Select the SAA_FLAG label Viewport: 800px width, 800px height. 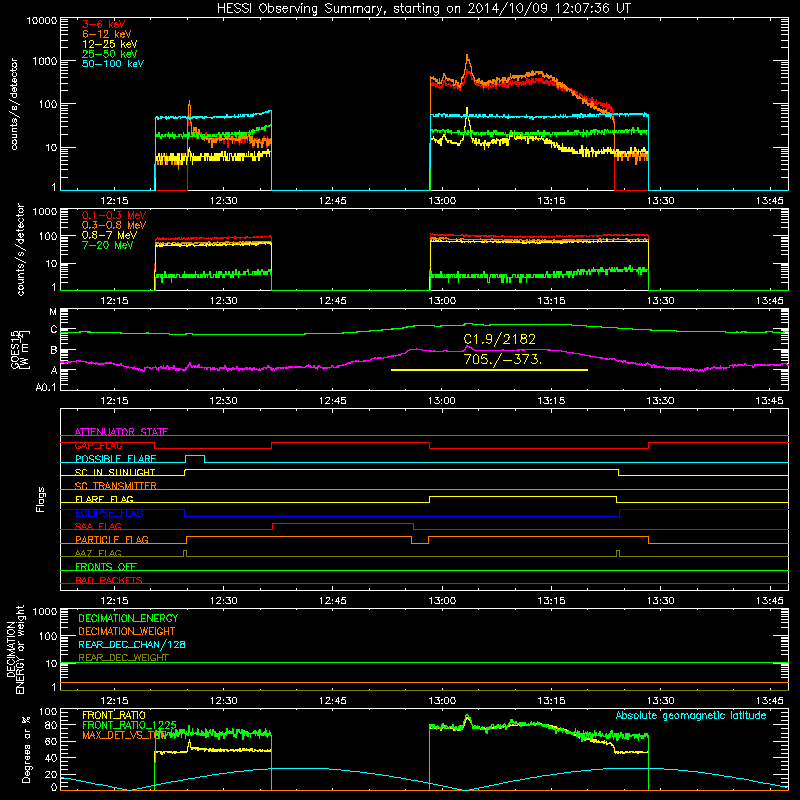pos(98,526)
